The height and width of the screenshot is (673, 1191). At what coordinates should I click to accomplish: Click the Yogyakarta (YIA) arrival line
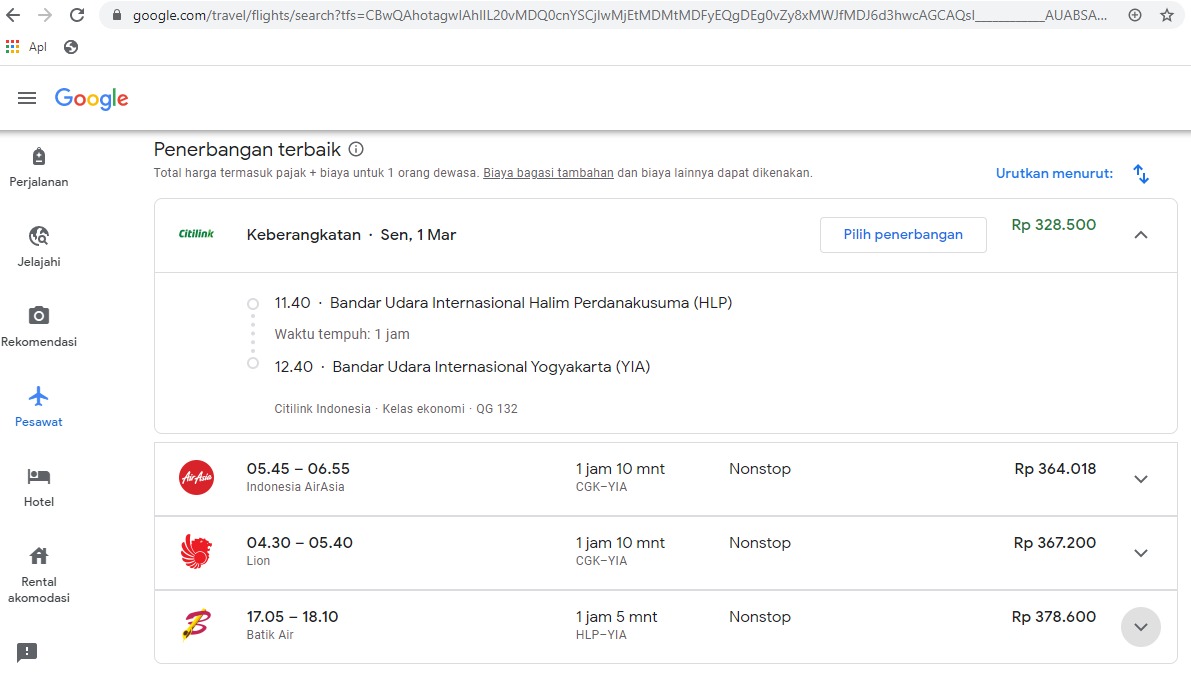tap(462, 367)
